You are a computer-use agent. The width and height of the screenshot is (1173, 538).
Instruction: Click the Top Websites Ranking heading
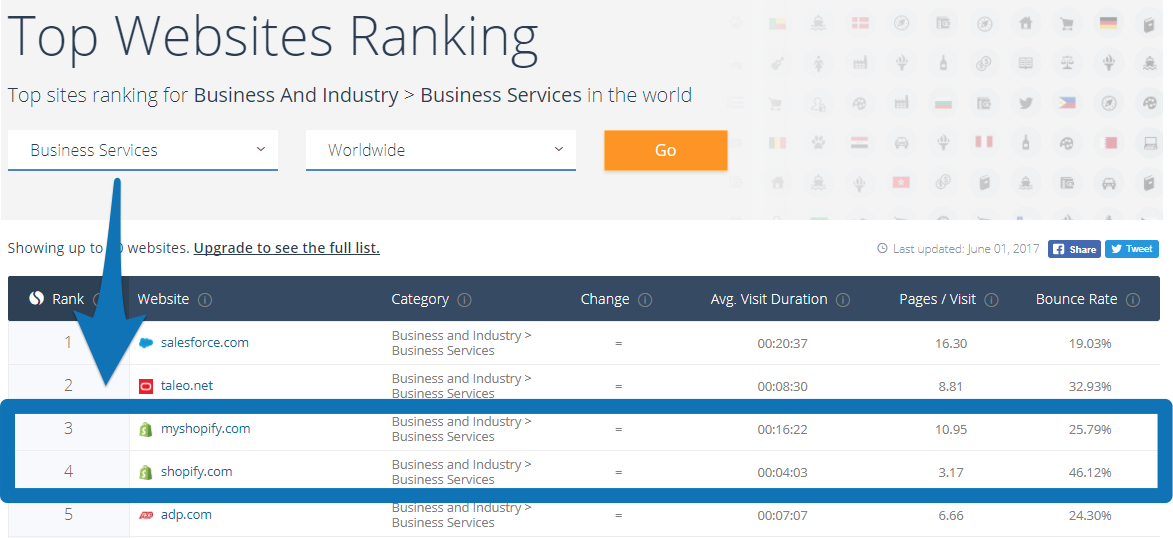(x=273, y=37)
